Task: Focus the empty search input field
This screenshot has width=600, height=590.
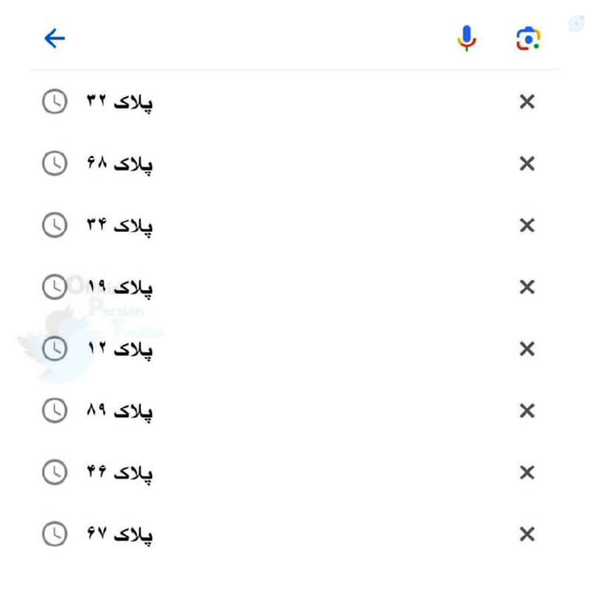Action: [250, 39]
